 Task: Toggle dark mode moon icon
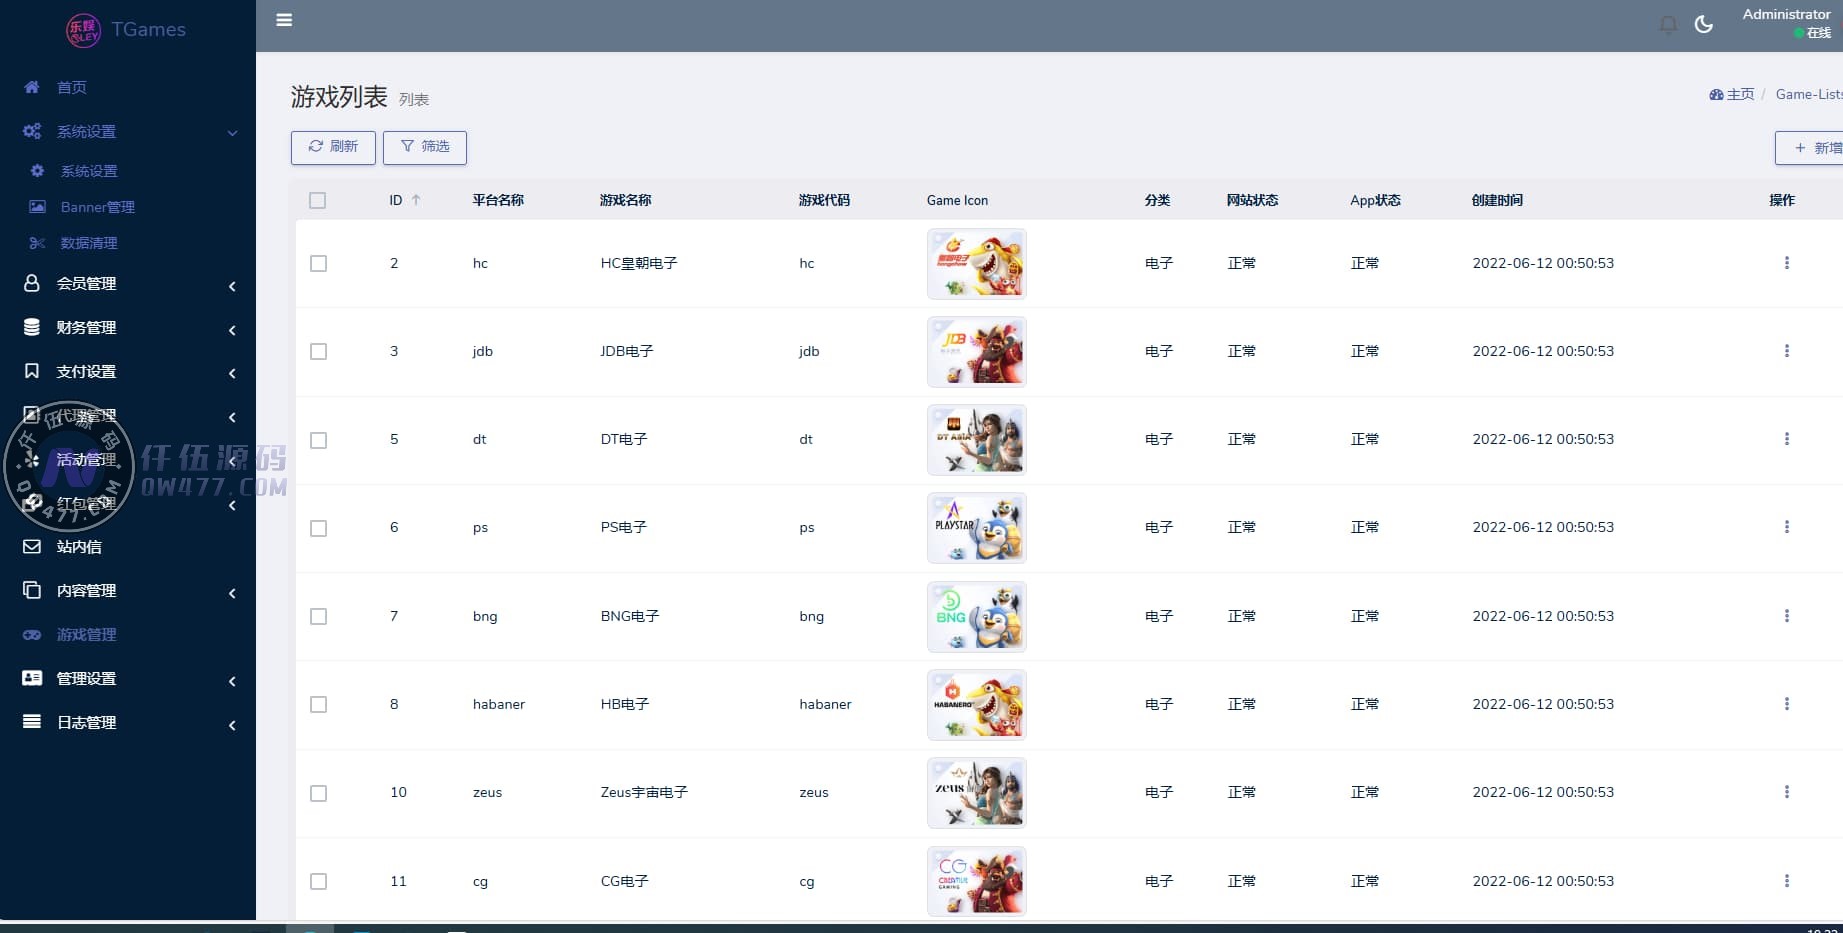pyautogui.click(x=1704, y=24)
